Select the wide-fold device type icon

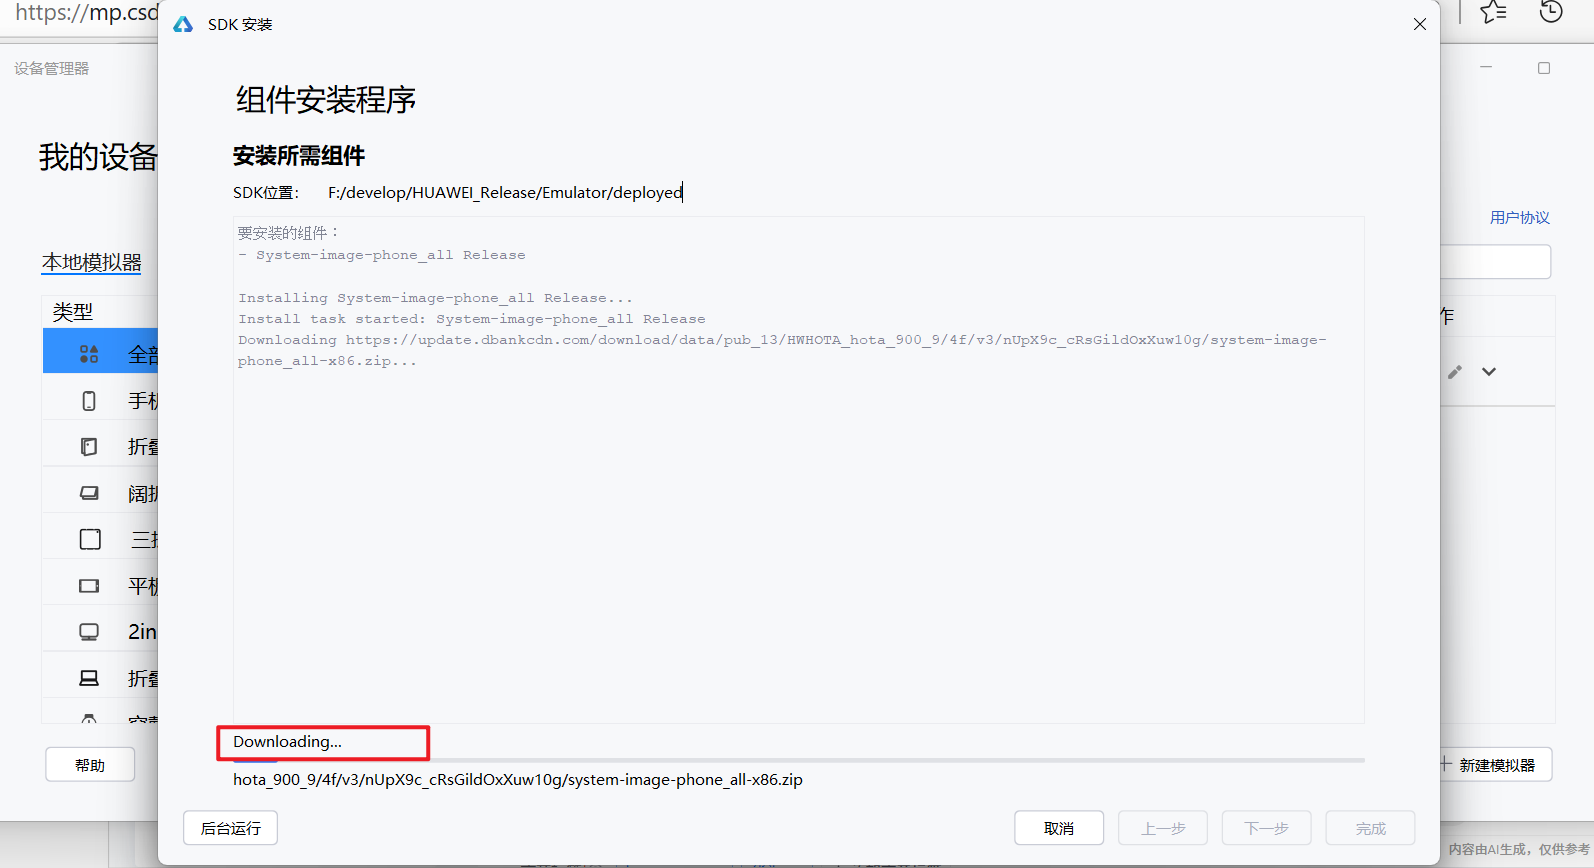coord(89,493)
